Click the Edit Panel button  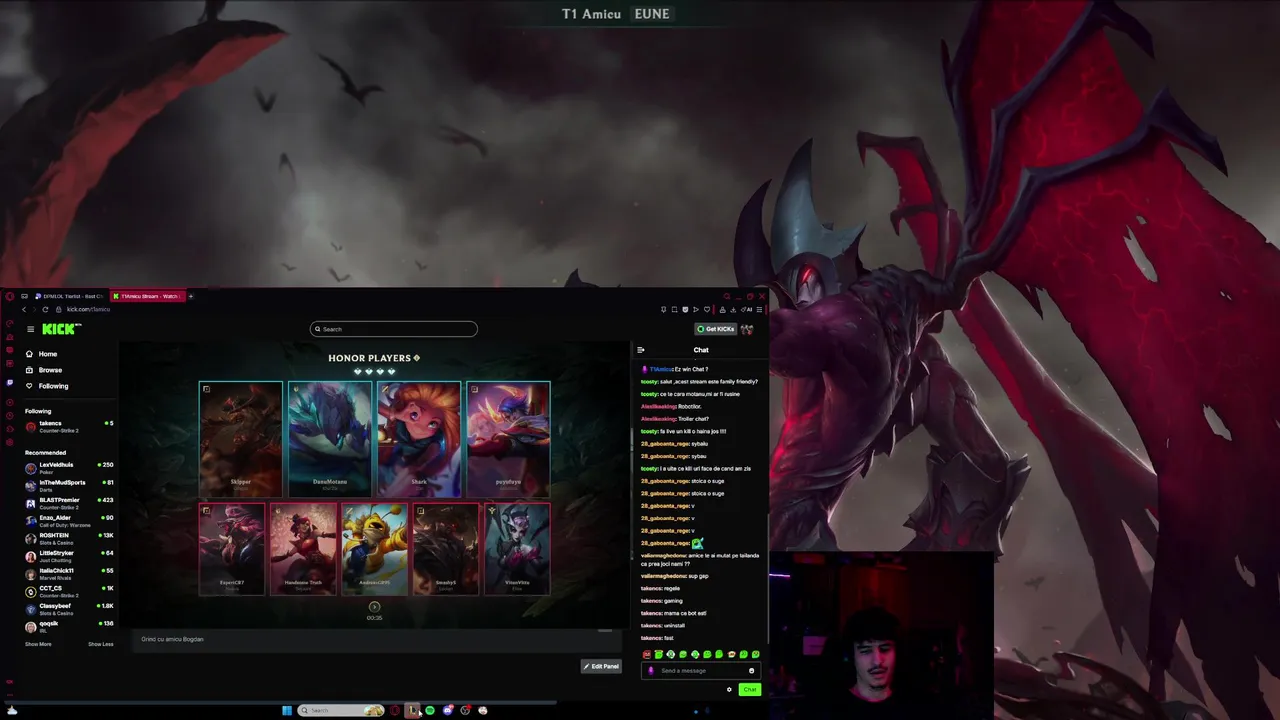601,666
